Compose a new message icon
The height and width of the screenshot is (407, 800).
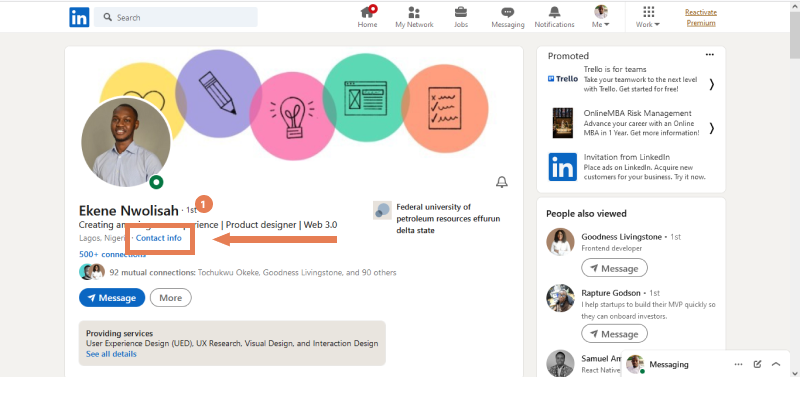point(757,364)
